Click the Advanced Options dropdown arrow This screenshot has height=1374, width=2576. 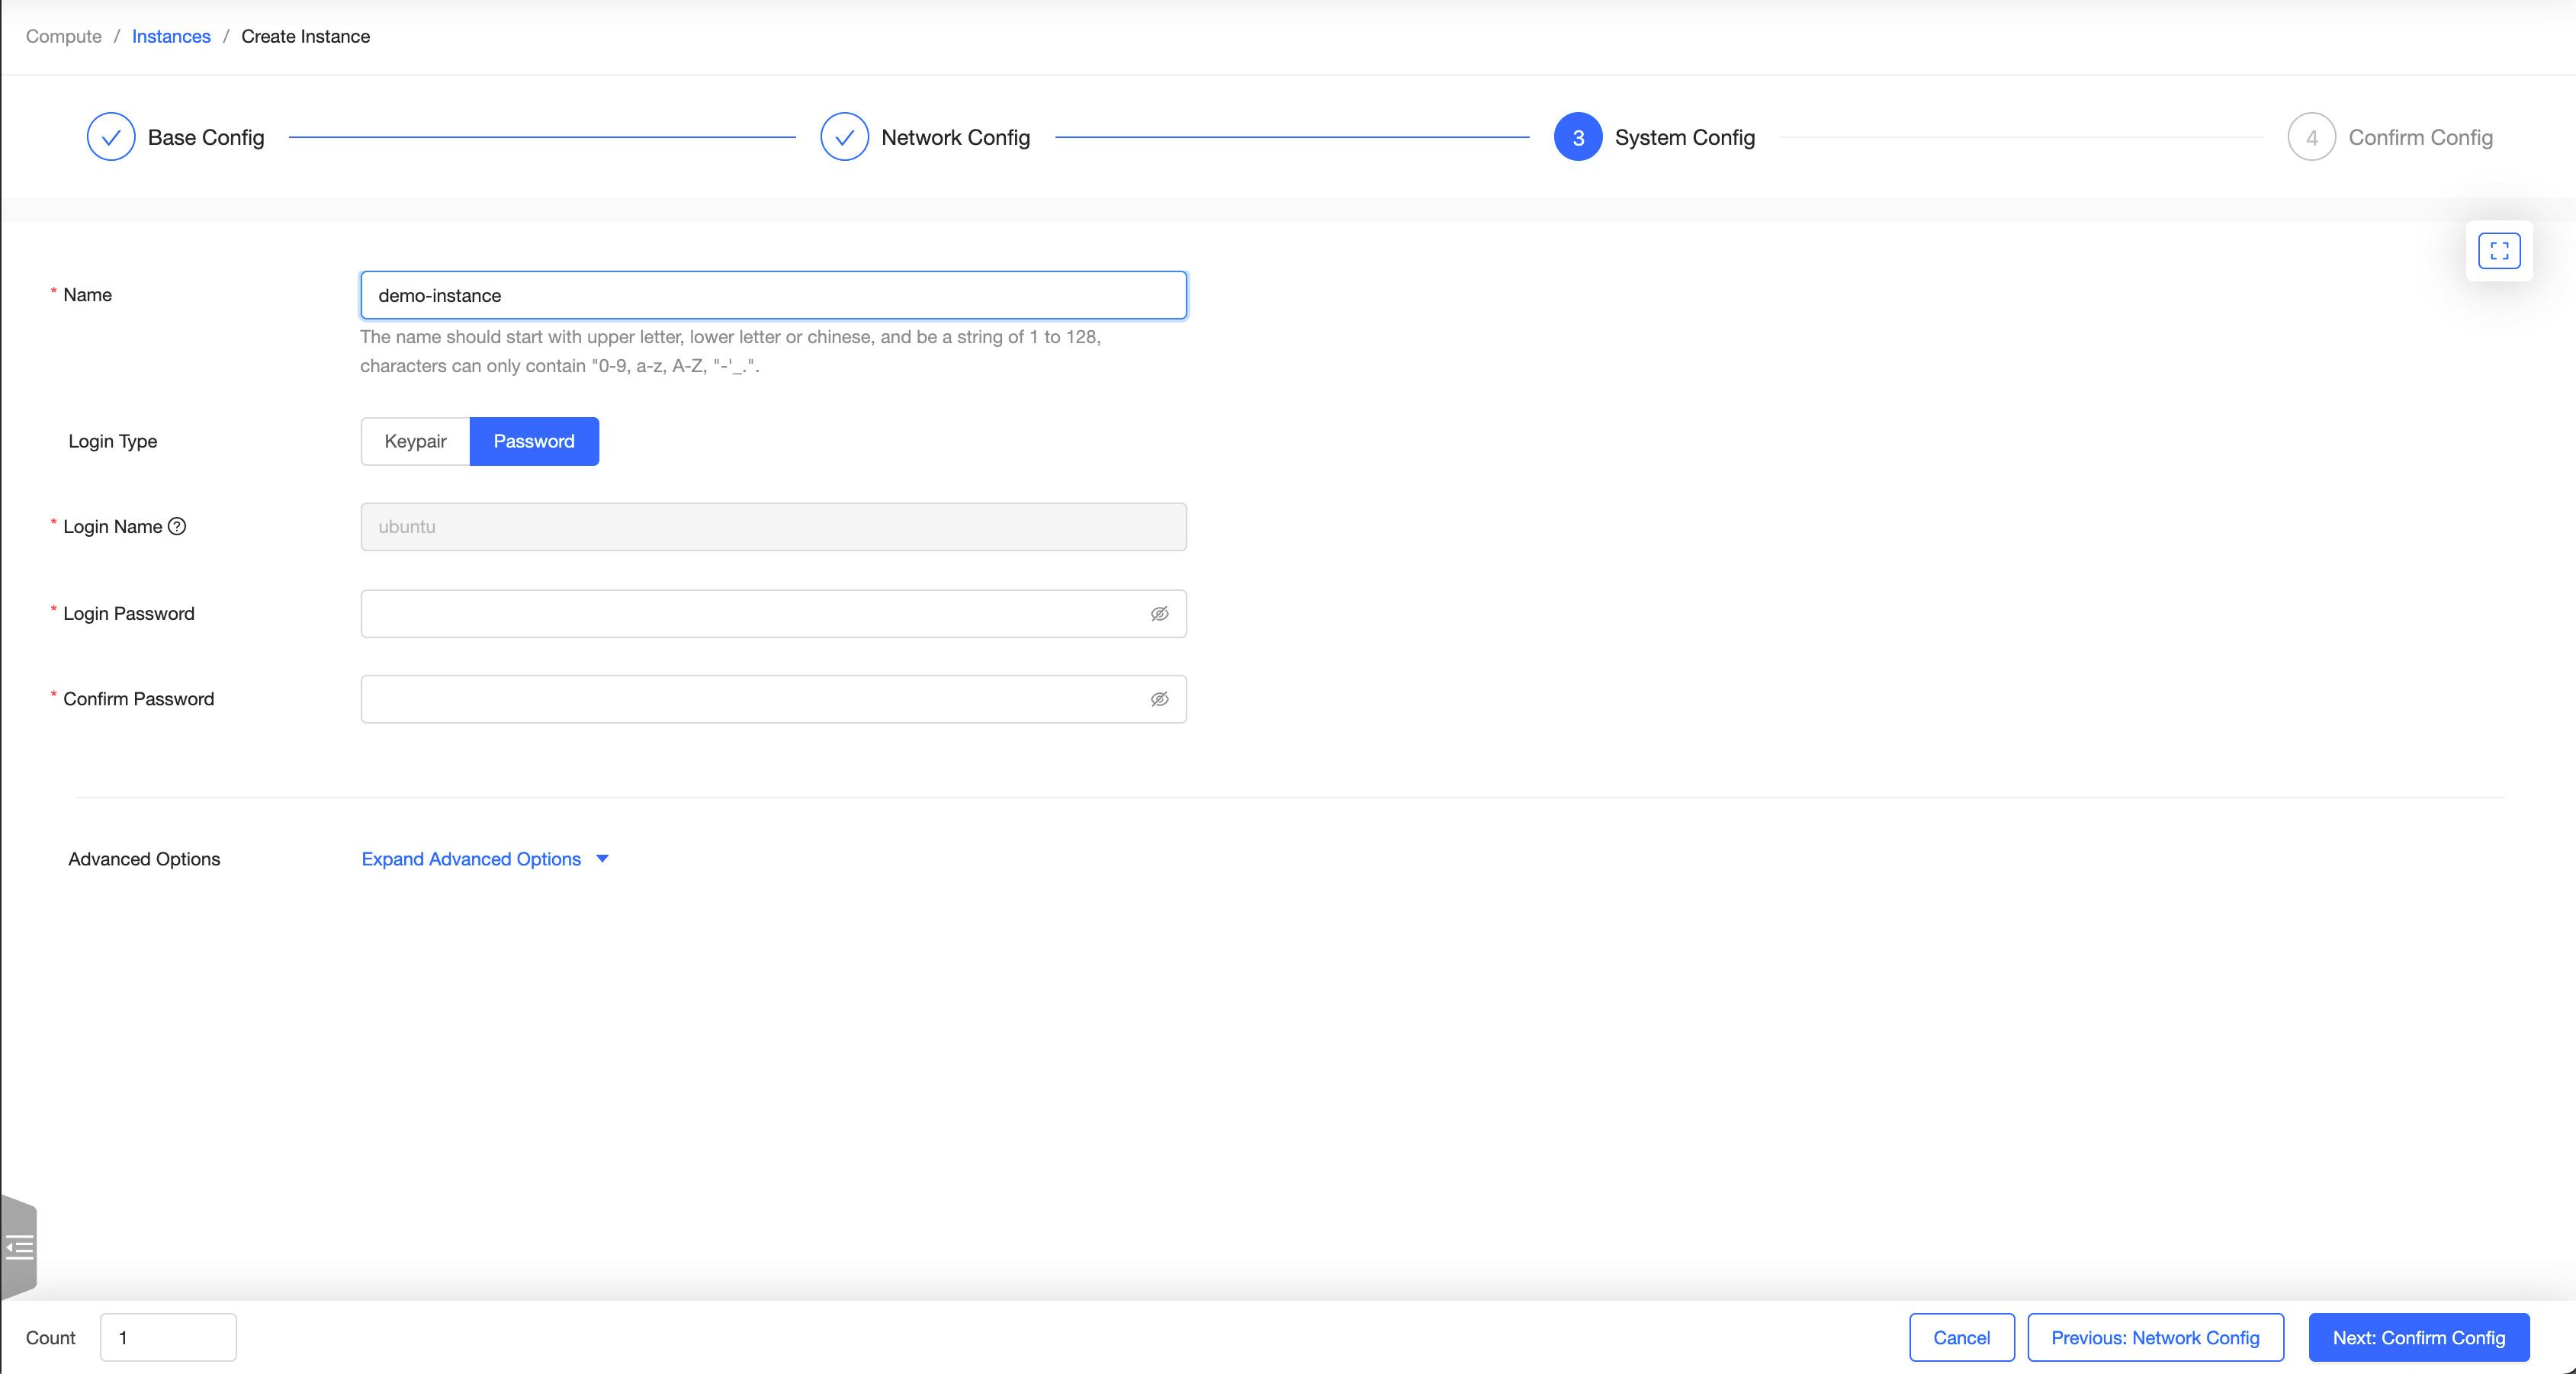pyautogui.click(x=602, y=859)
